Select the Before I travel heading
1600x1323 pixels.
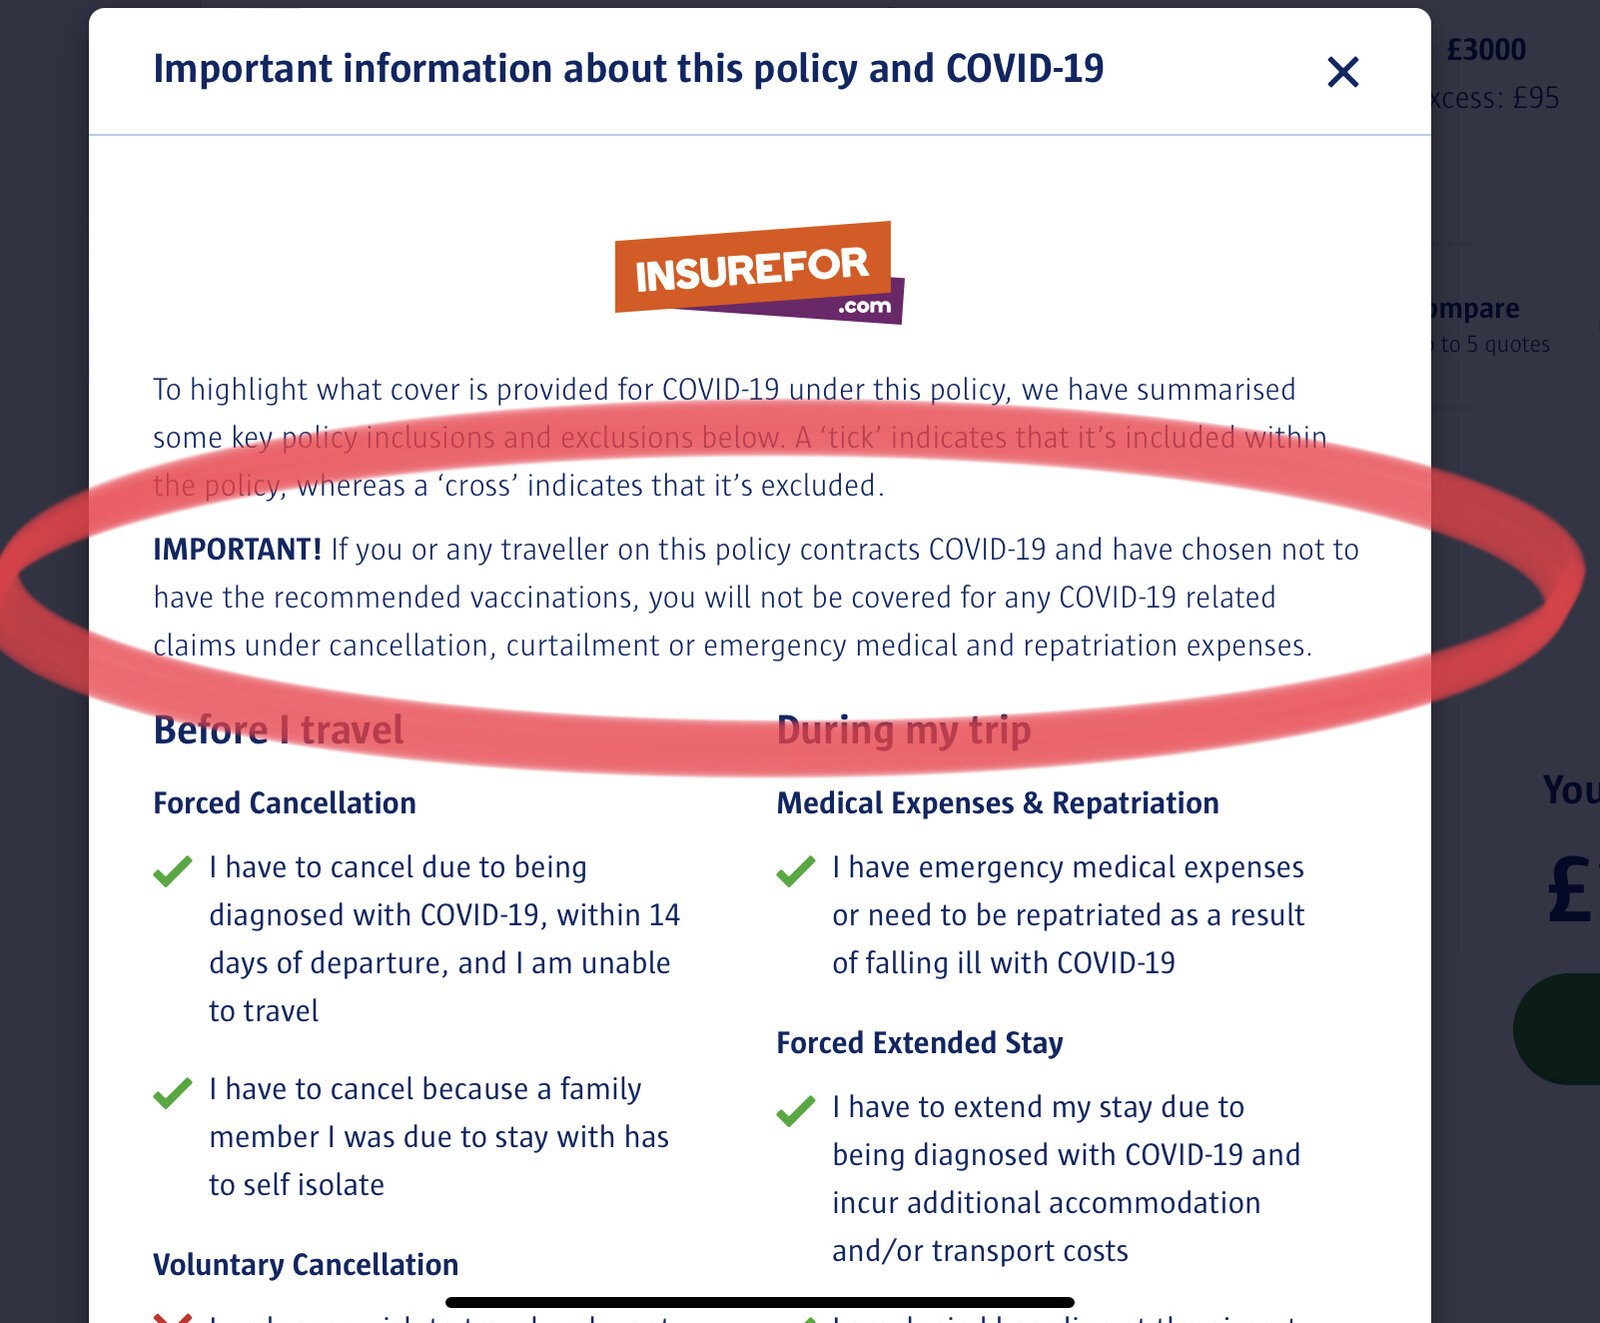[x=278, y=730]
